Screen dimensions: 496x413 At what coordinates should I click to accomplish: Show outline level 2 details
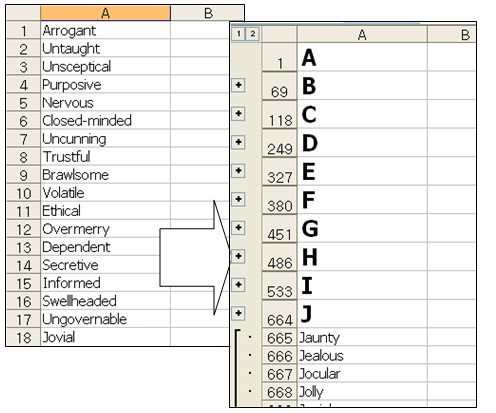(253, 34)
